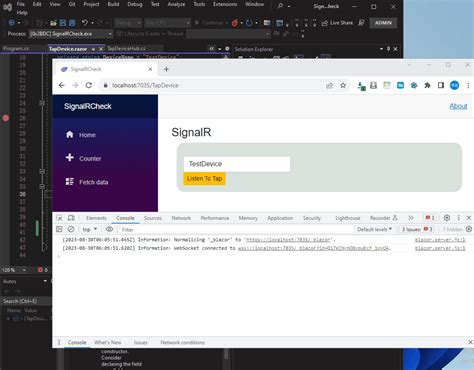Click the SignalRCheck brand title
The image size is (474, 370).
88,106
